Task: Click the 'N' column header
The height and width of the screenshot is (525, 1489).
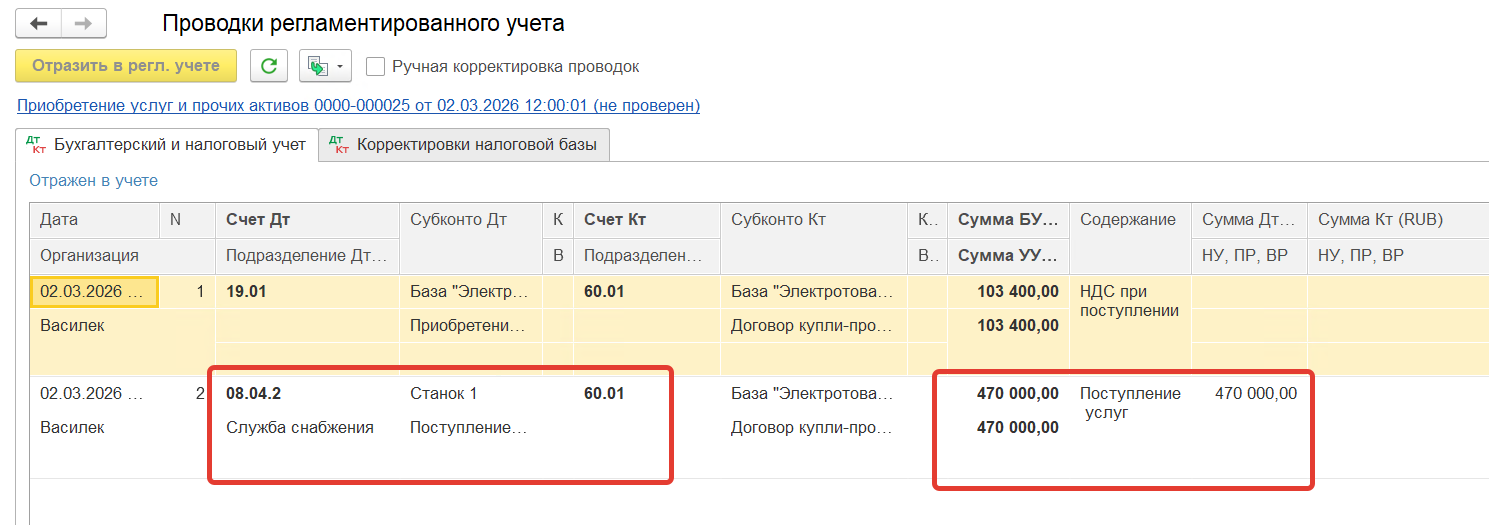Action: pos(187,220)
